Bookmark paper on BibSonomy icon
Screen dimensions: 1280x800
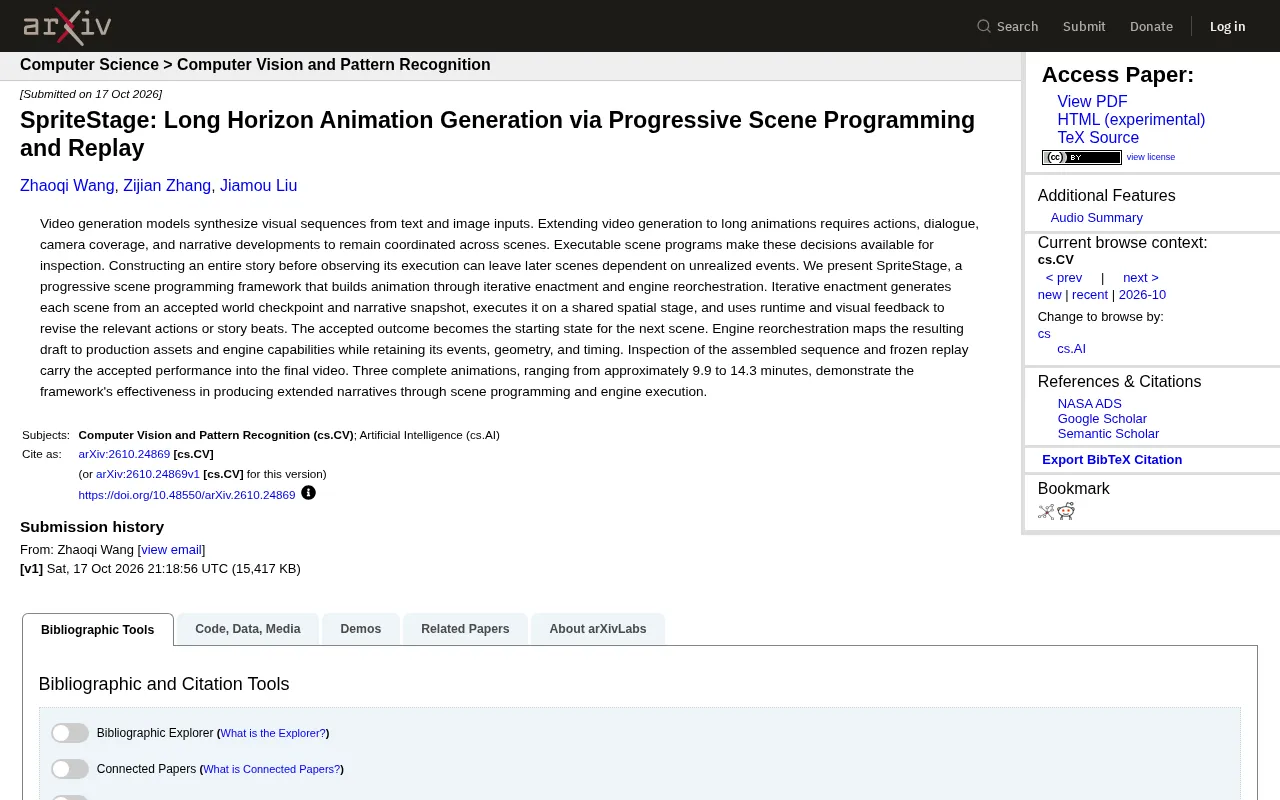[1046, 512]
